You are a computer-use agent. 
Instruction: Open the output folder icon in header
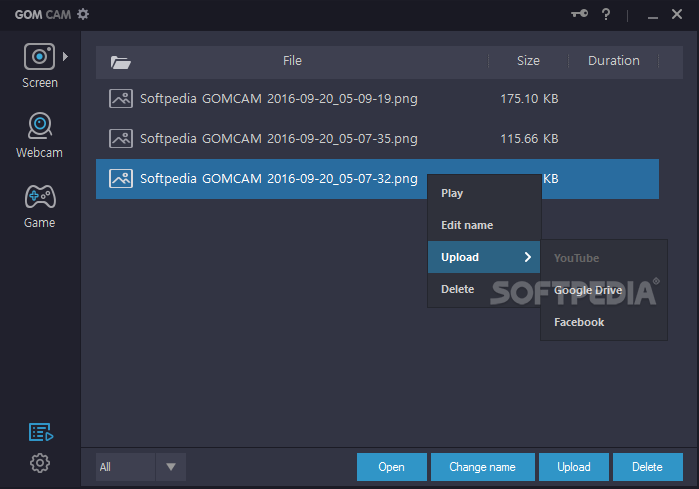[120, 62]
